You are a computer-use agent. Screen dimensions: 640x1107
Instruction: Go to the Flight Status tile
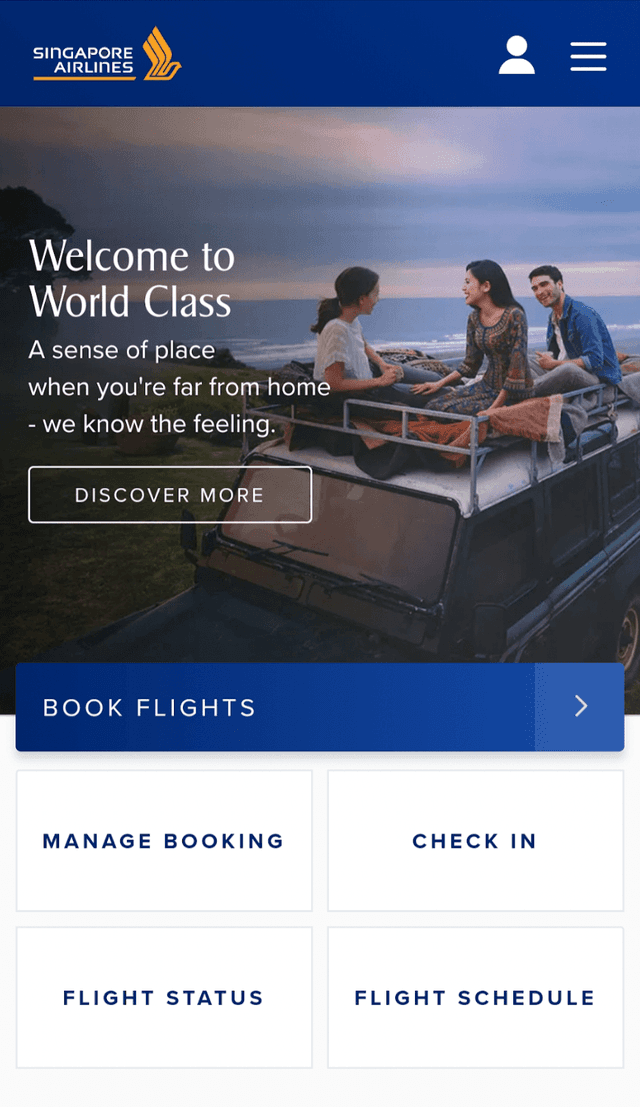(164, 998)
